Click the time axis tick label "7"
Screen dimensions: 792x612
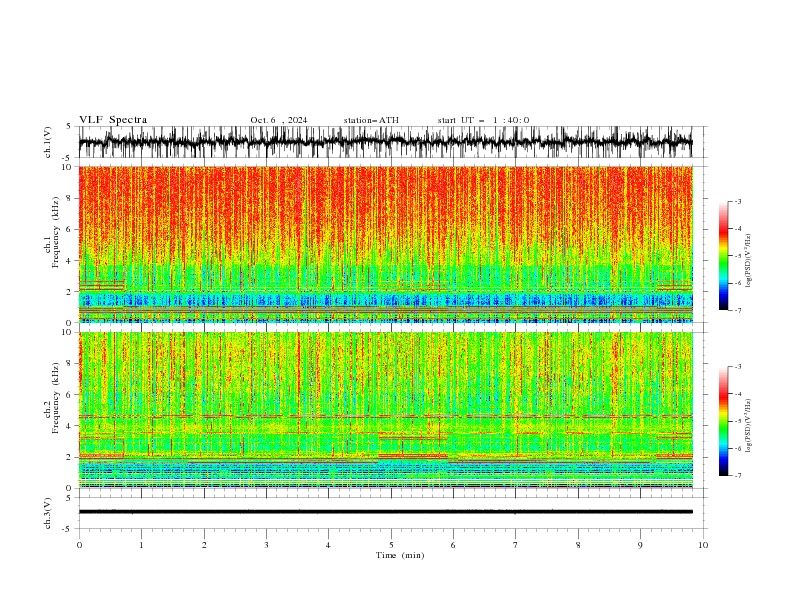click(x=516, y=545)
